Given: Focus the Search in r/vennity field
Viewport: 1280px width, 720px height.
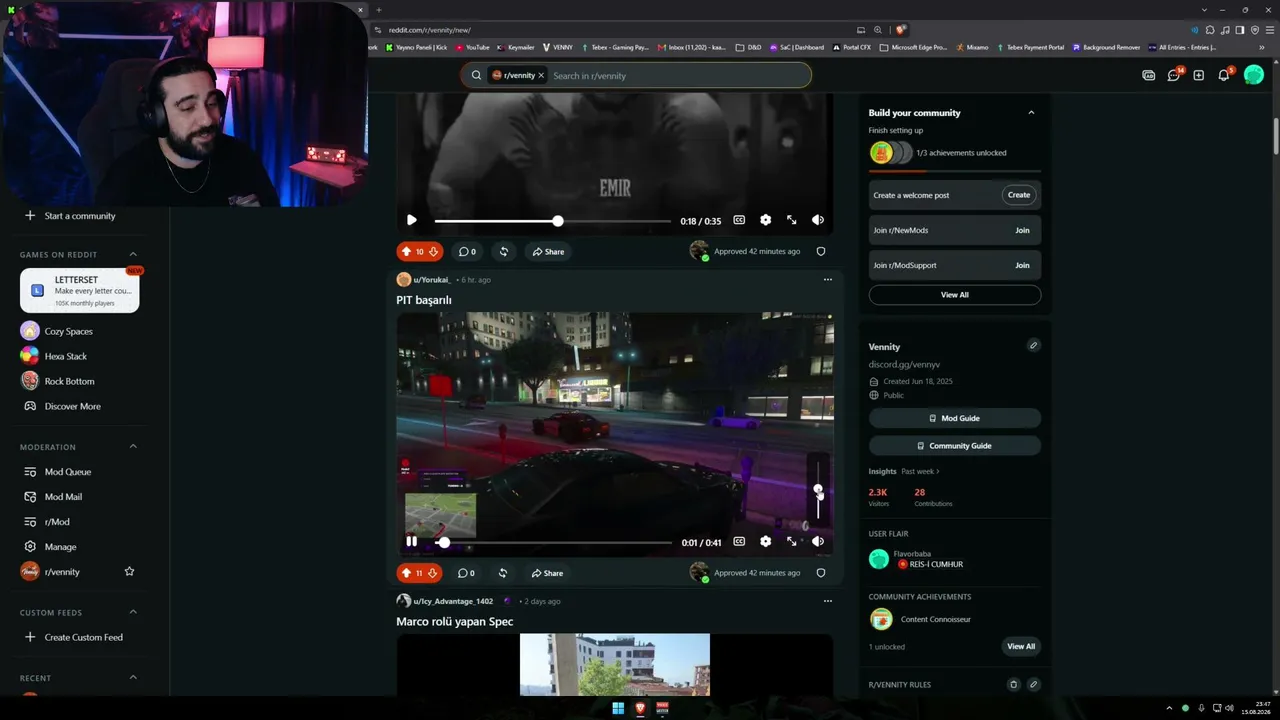Looking at the screenshot, I should click(678, 76).
